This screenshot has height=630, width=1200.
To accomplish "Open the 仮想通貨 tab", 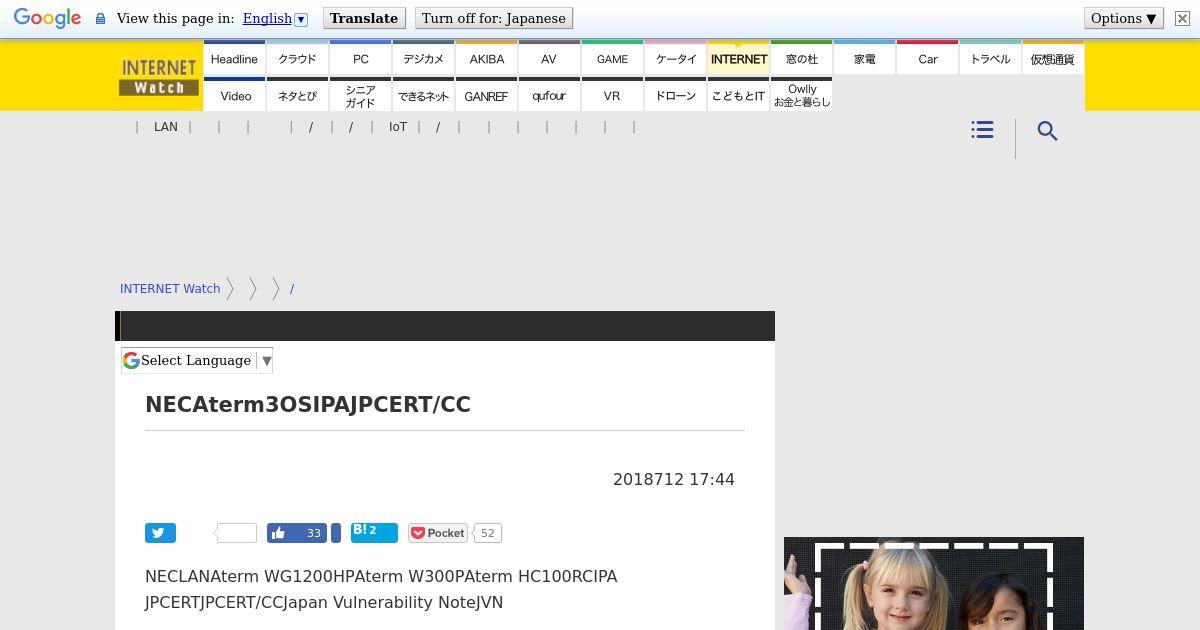I will [x=1053, y=58].
